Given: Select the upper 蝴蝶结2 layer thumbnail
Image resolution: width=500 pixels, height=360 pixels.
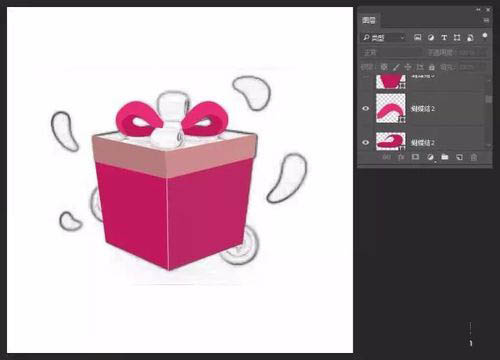Looking at the screenshot, I should click(391, 108).
